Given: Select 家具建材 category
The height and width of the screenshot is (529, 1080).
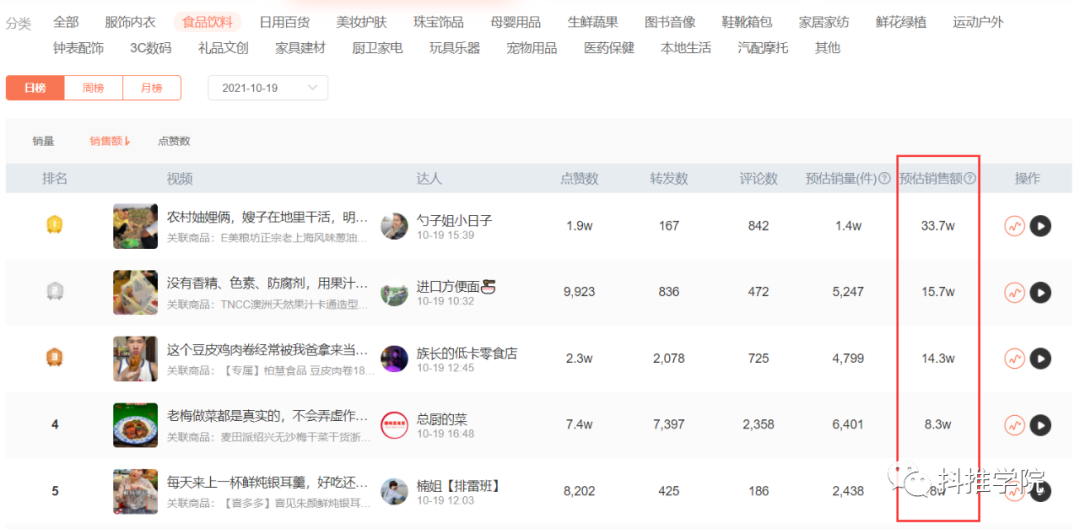Looking at the screenshot, I should [300, 48].
